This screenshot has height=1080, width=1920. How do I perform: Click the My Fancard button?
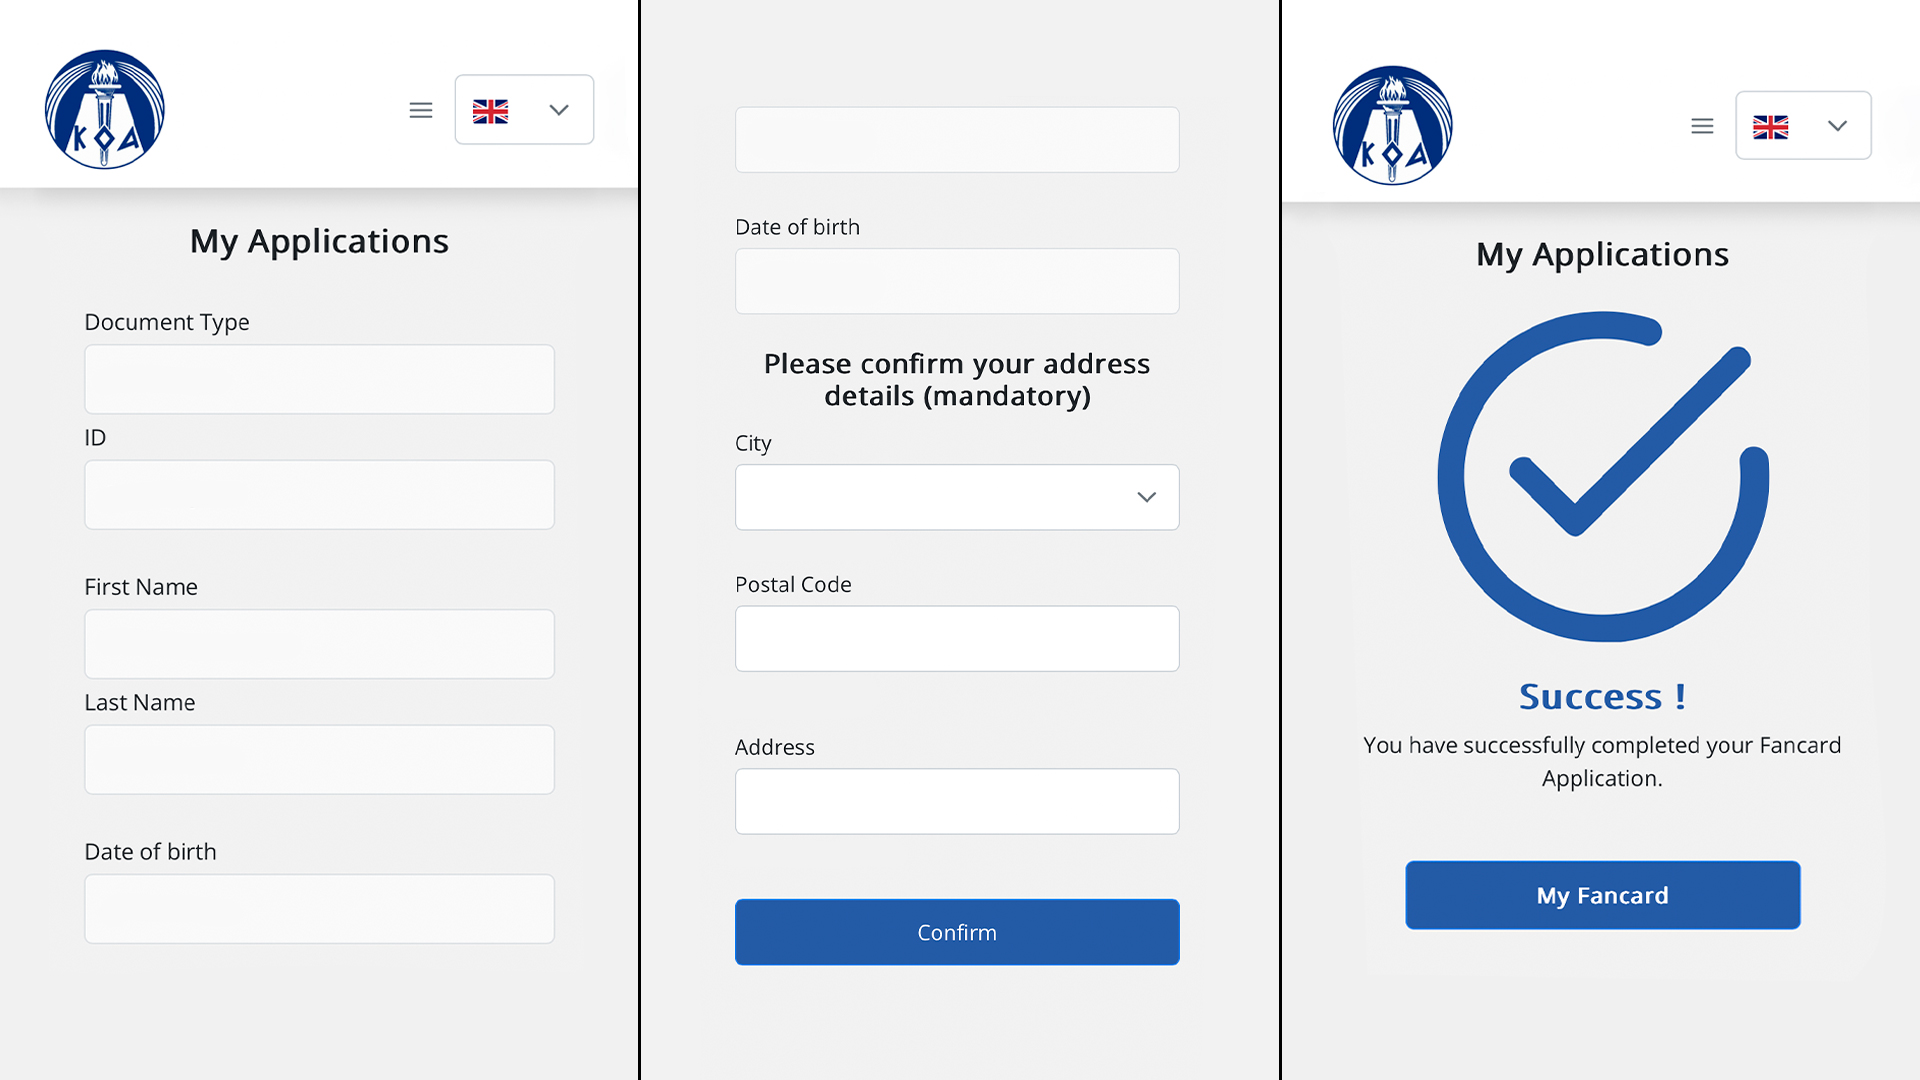point(1603,895)
